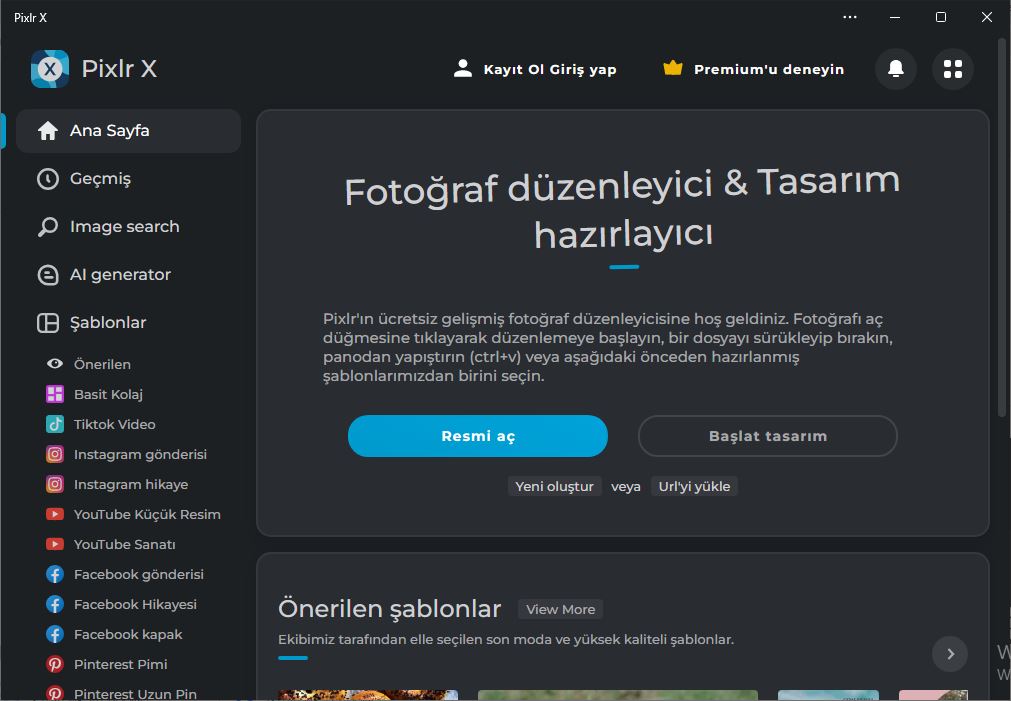Click the user profile silhouette icon
1011x701 pixels.
(x=462, y=68)
